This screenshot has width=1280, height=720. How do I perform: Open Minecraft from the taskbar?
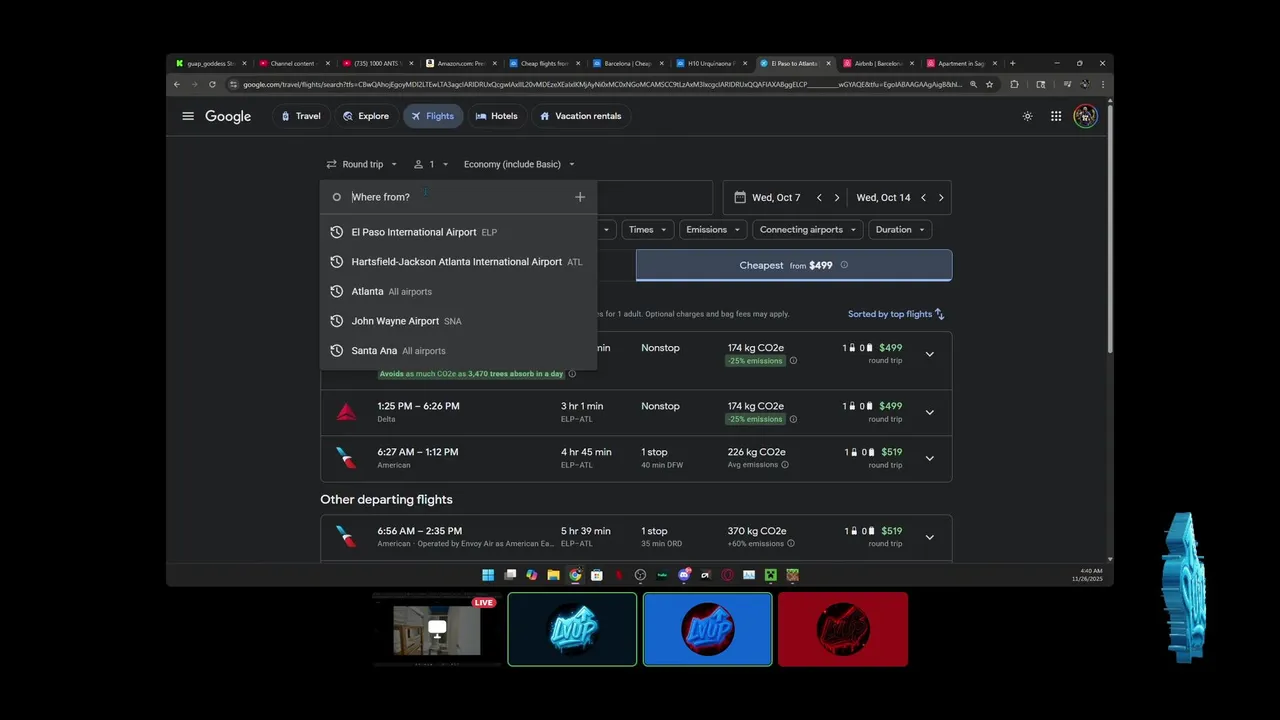771,575
